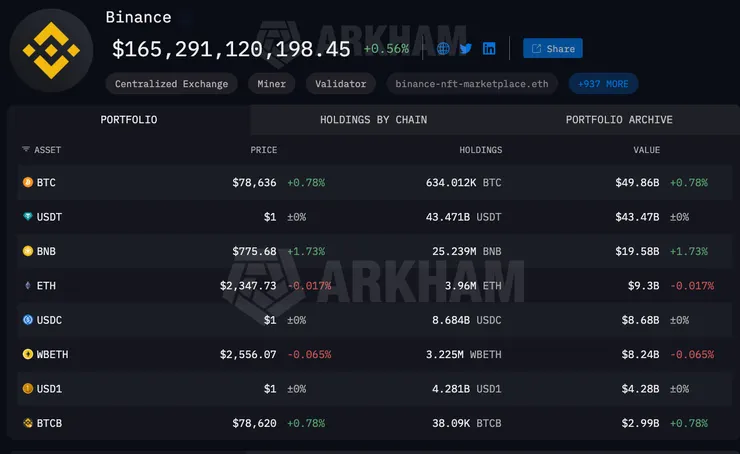
Task: Click the USDT coin icon
Action: (28, 217)
